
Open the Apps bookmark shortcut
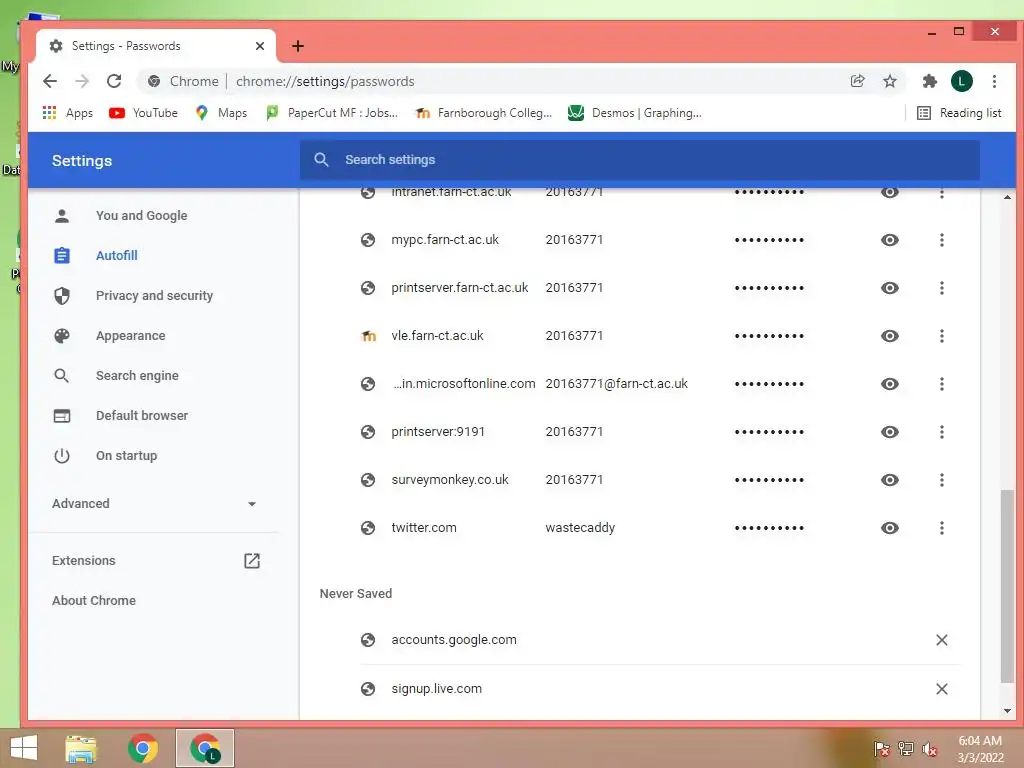point(68,113)
